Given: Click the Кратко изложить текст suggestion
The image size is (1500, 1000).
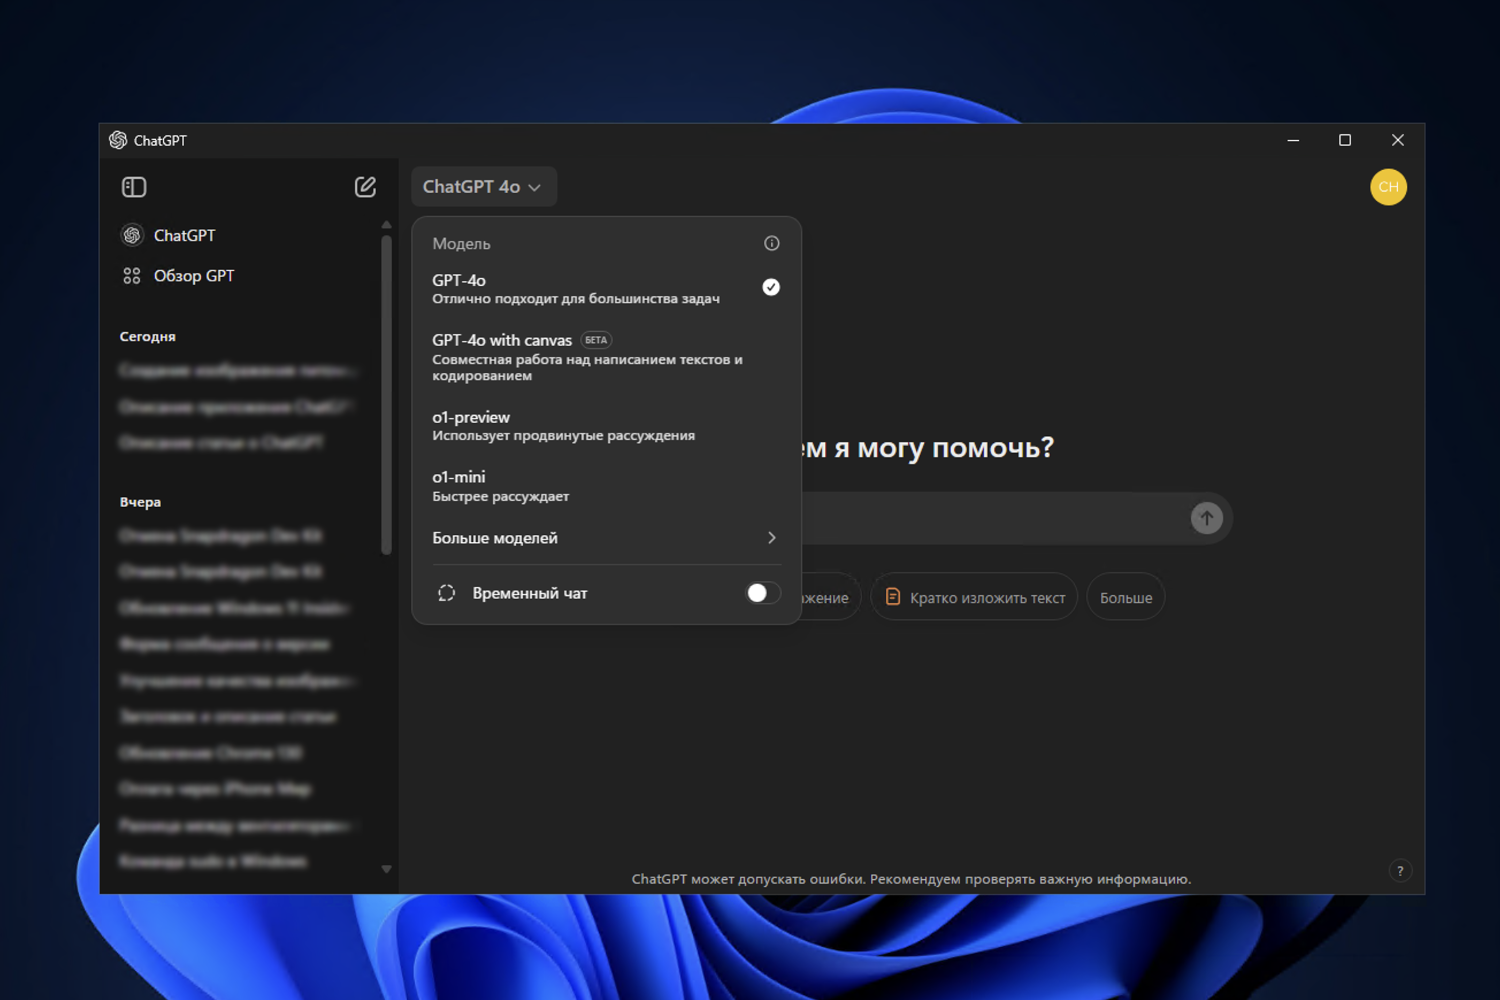Looking at the screenshot, I should pos(974,597).
